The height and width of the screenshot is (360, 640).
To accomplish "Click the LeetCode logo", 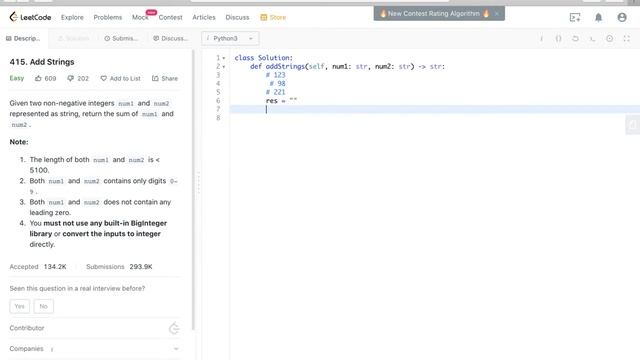I will coord(30,17).
